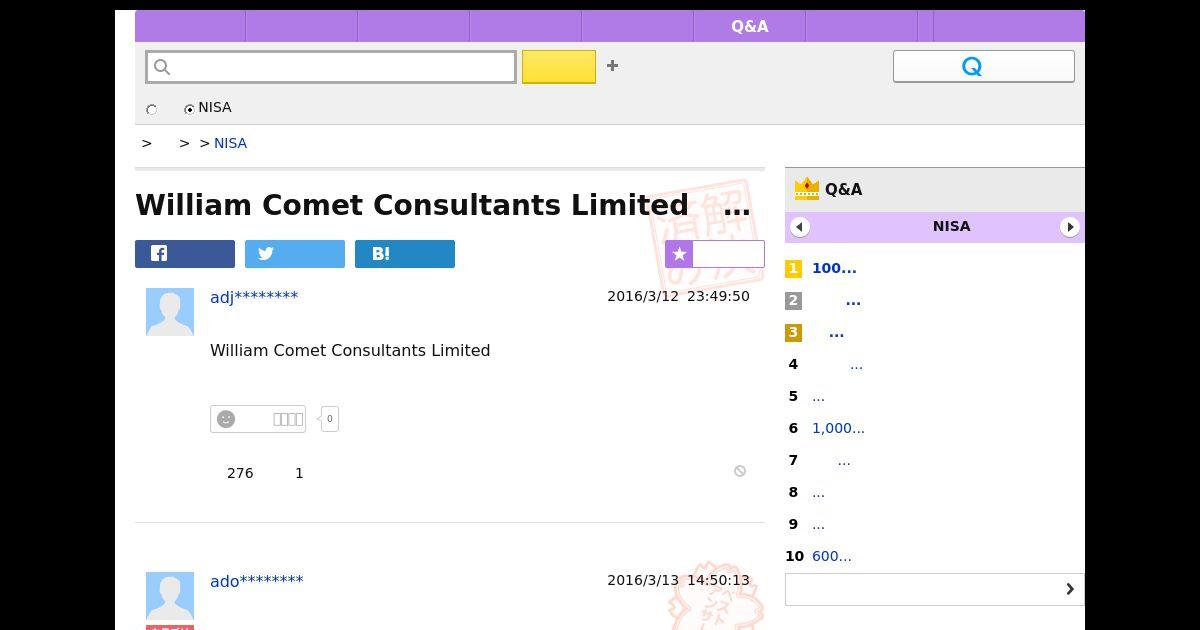Click the crown icon in Q&A ranking header
The image size is (1200, 630).
point(806,188)
